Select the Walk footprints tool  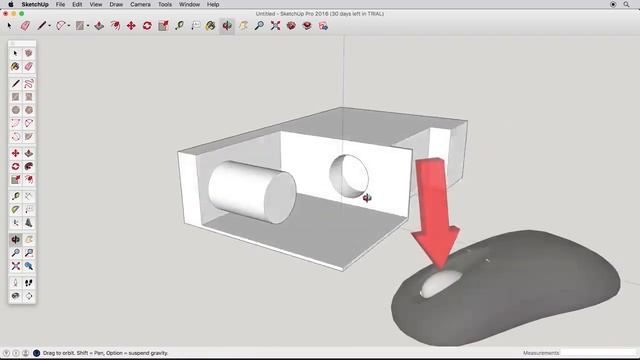(x=29, y=283)
